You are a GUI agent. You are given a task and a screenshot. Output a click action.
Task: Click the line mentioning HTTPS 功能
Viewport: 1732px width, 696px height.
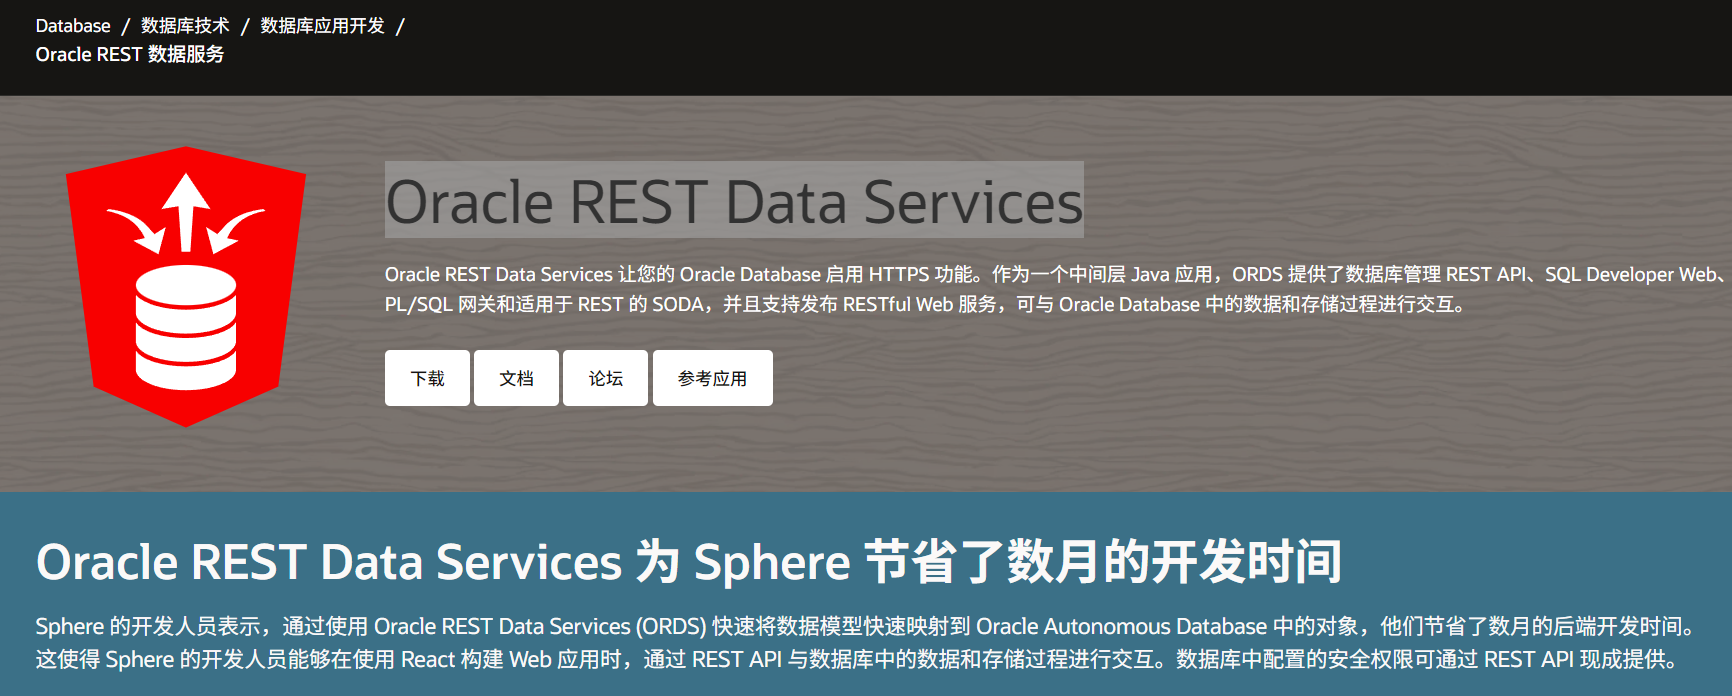1056,274
